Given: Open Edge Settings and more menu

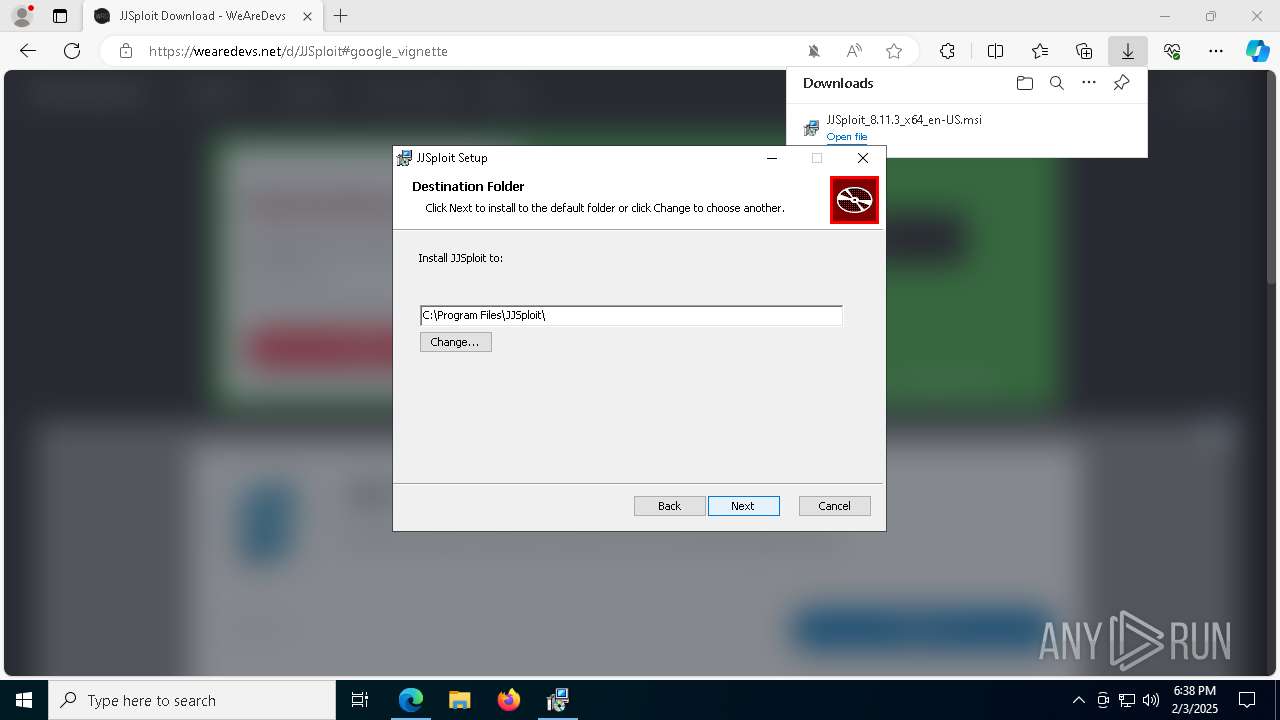Looking at the screenshot, I should point(1216,51).
